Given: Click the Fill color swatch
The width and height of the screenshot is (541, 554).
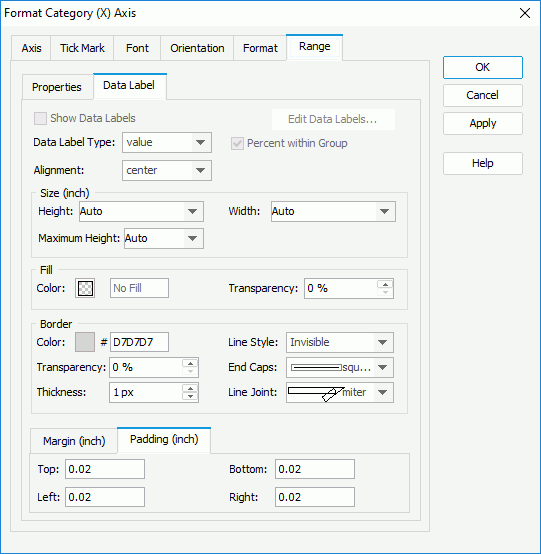Looking at the screenshot, I should 85,288.
